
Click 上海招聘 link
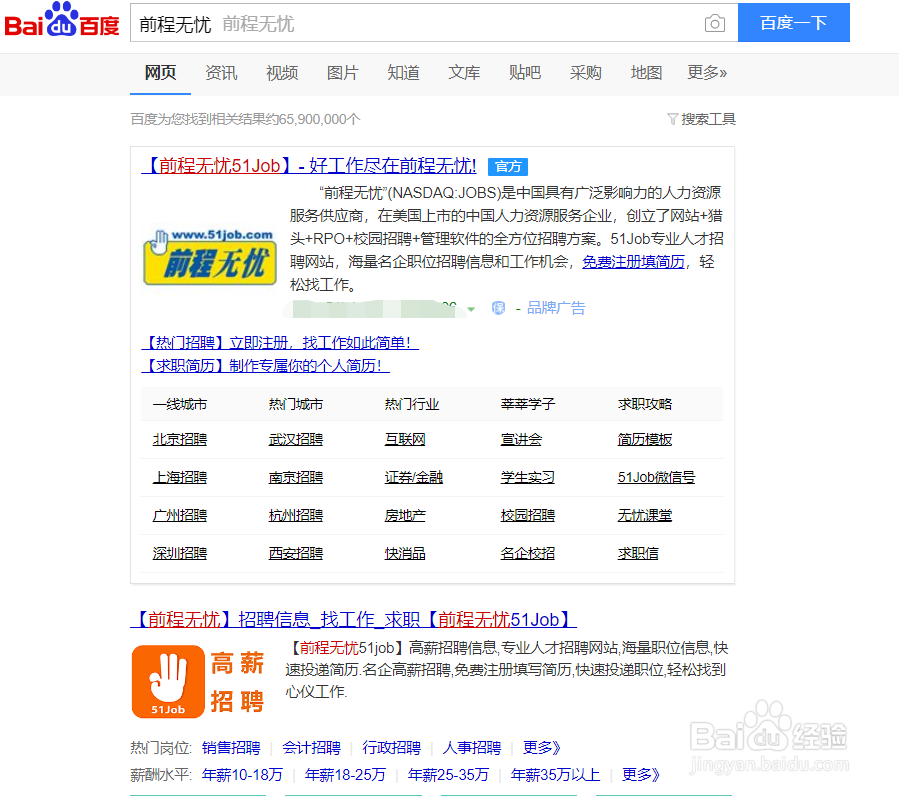click(x=179, y=477)
